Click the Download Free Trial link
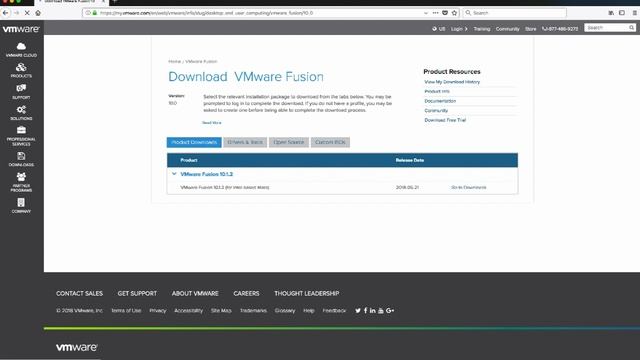Viewport: 640px width, 360px height. 445,120
